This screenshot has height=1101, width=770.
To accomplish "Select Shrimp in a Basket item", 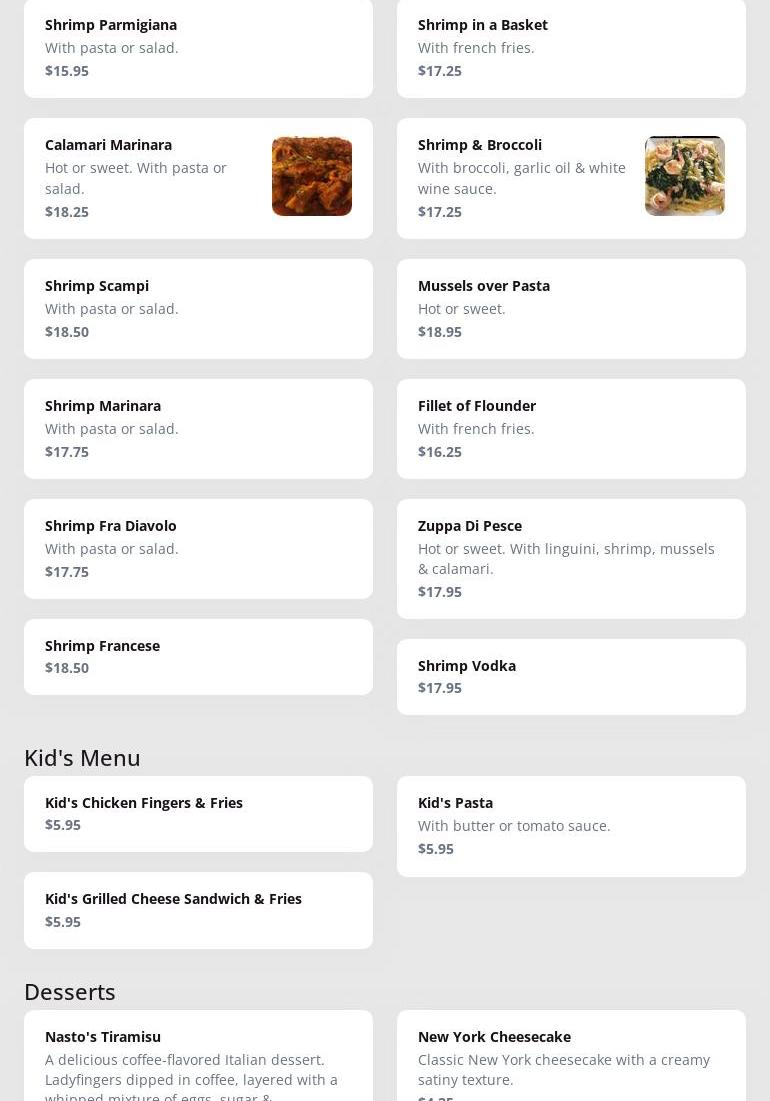I will point(571,47).
